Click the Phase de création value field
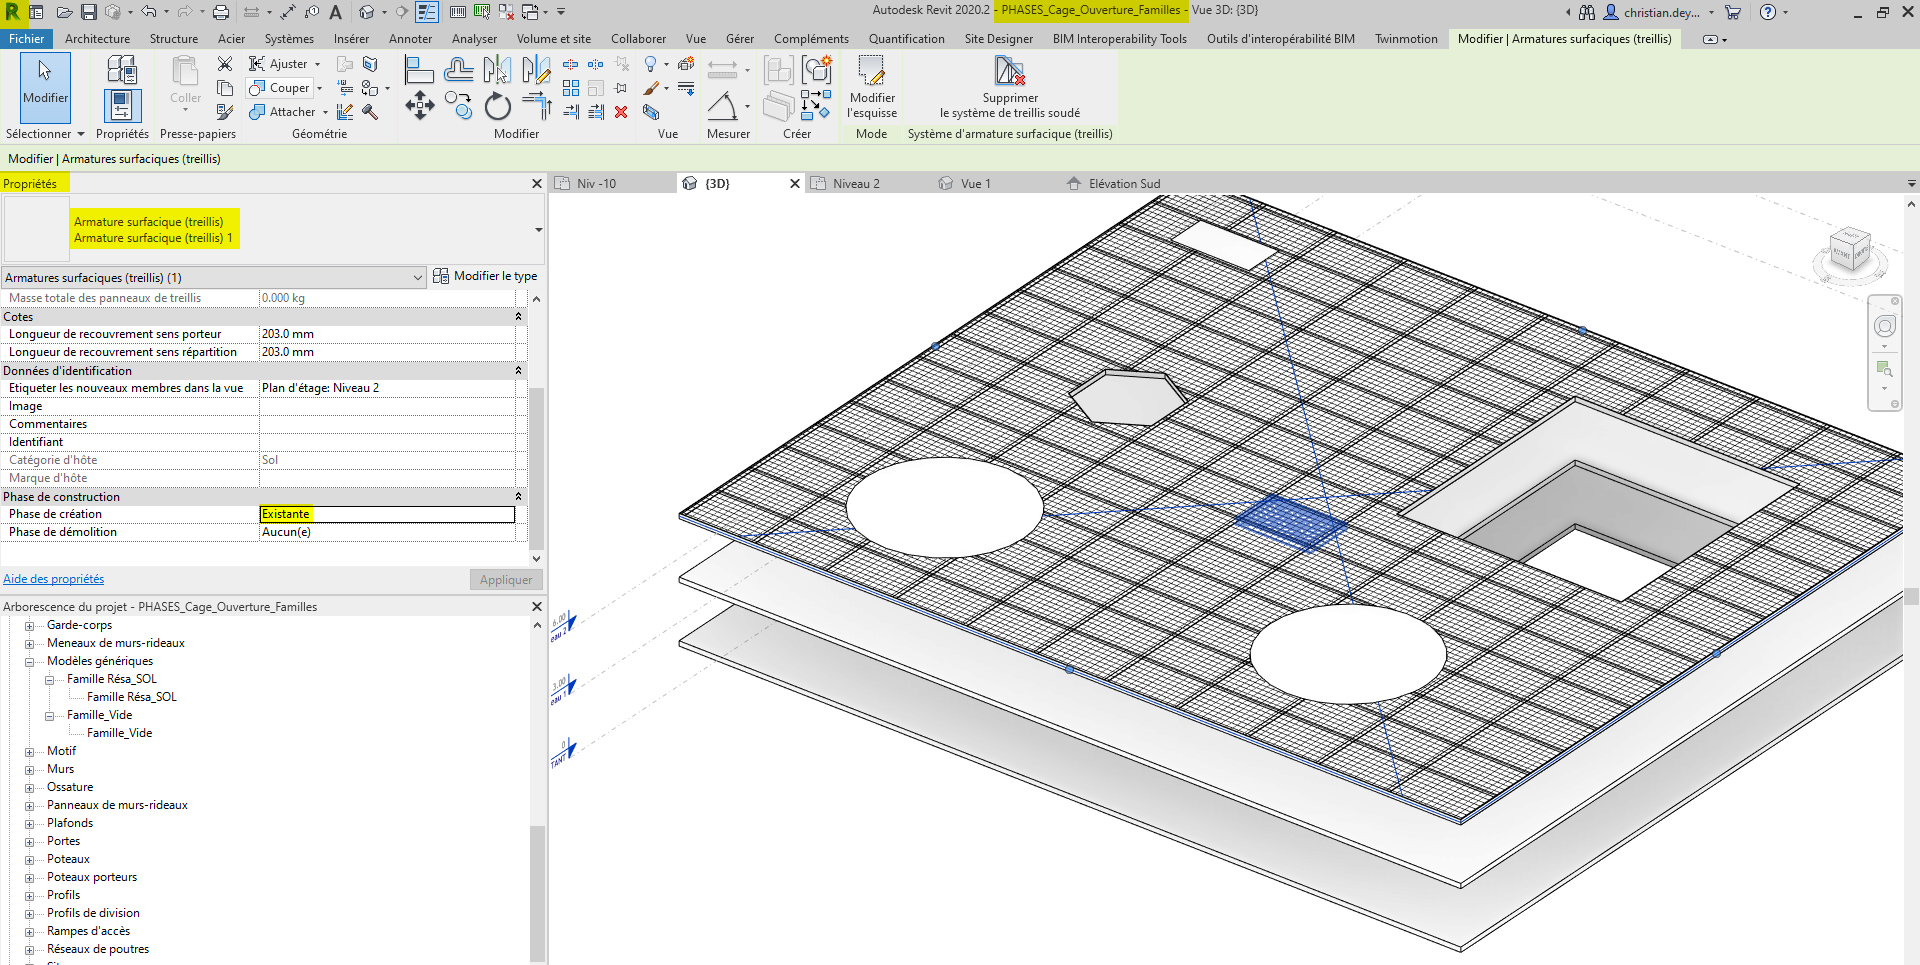 pyautogui.click(x=386, y=514)
